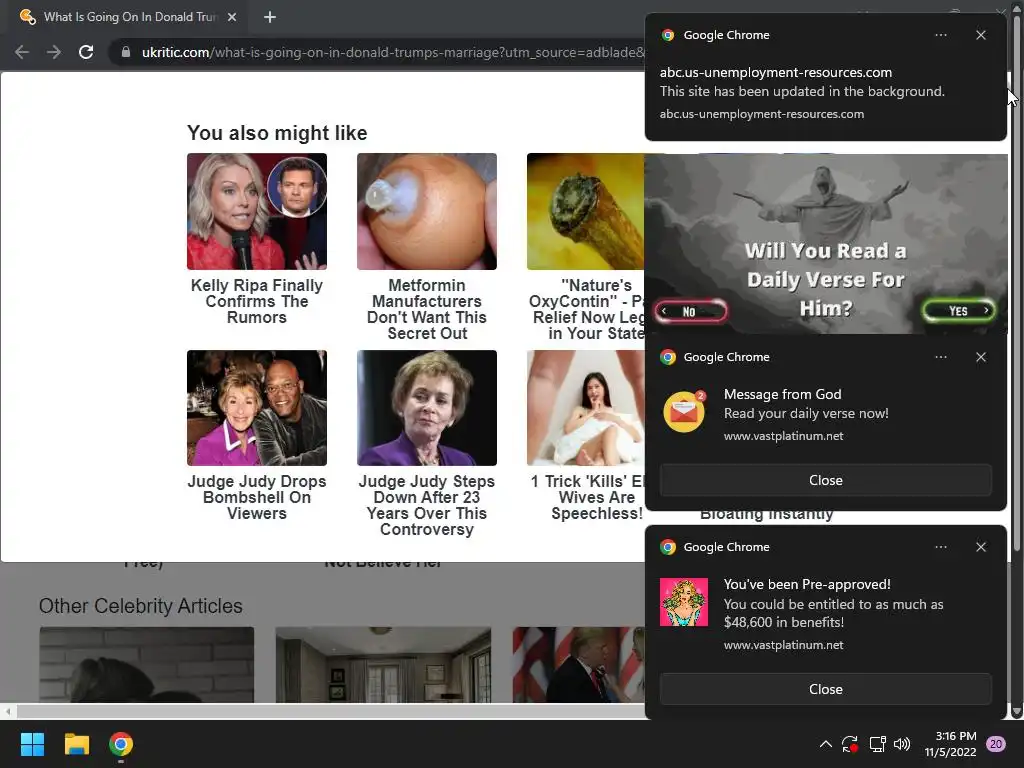Click the Judge Judy Drops Bombshell thumbnail
Image resolution: width=1024 pixels, height=768 pixels.
[257, 408]
